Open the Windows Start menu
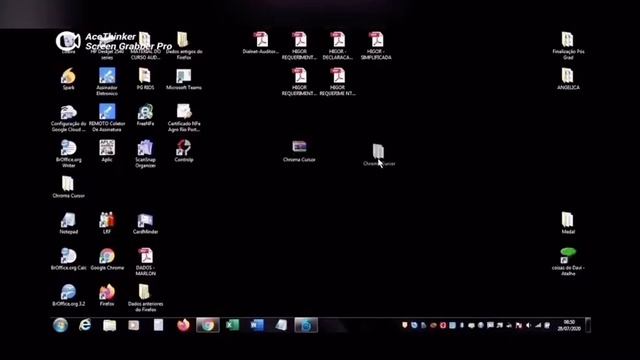The image size is (640, 360). [60, 325]
